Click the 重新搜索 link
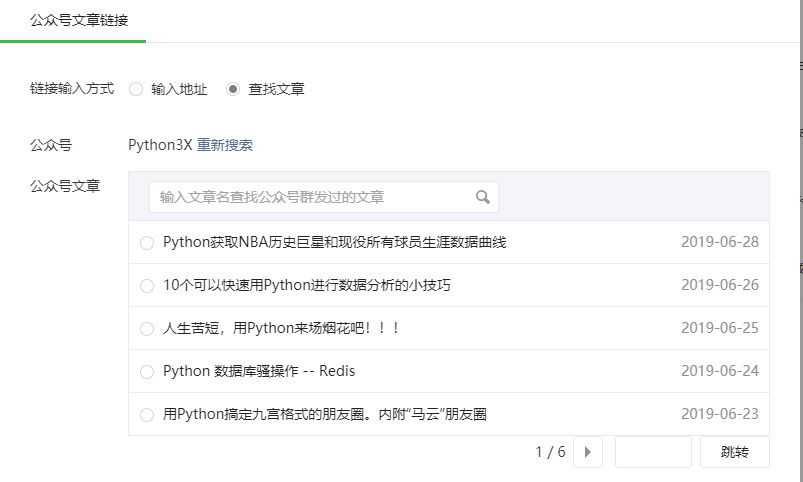Image resolution: width=803 pixels, height=482 pixels. click(225, 145)
